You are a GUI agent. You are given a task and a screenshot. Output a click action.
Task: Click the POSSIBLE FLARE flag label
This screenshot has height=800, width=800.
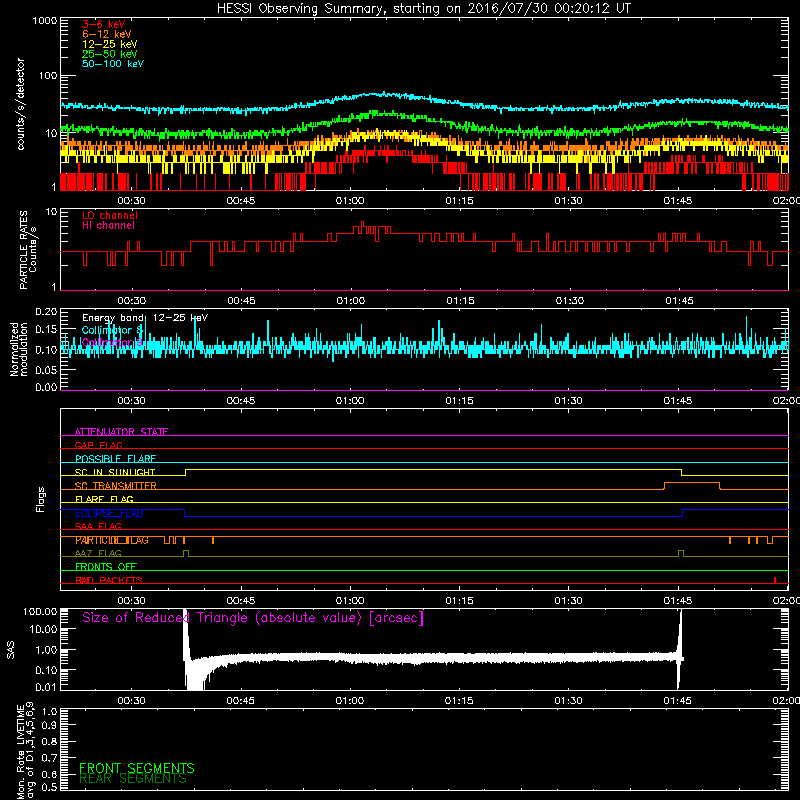point(115,459)
